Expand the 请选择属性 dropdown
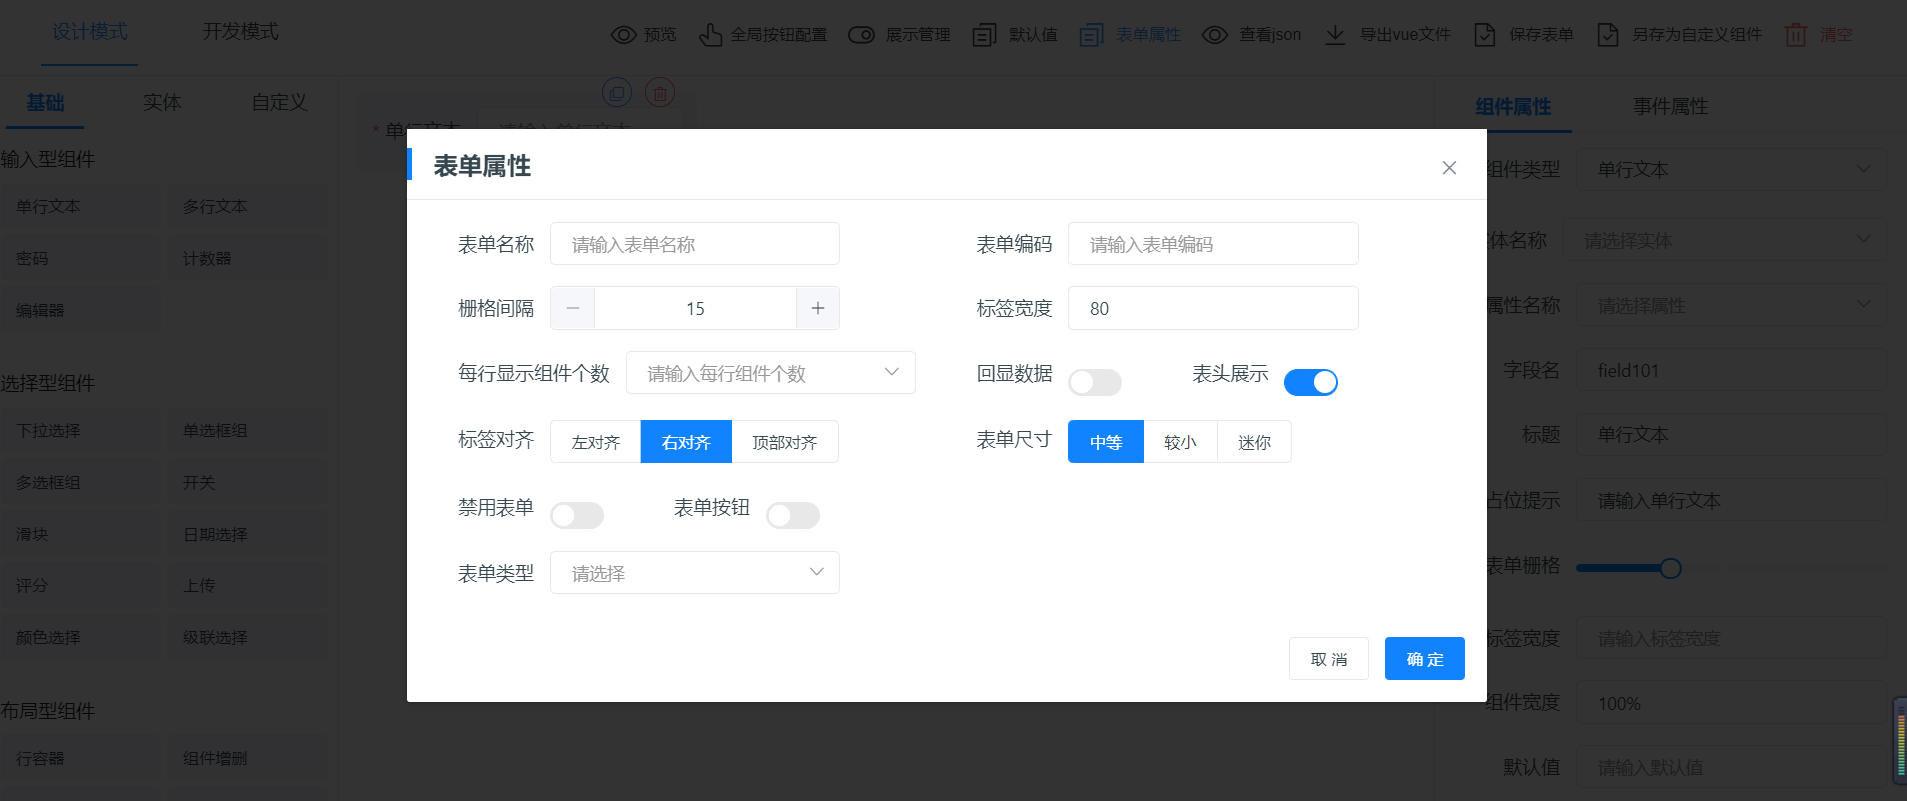Screen dimensions: 1907x801 coord(1732,305)
